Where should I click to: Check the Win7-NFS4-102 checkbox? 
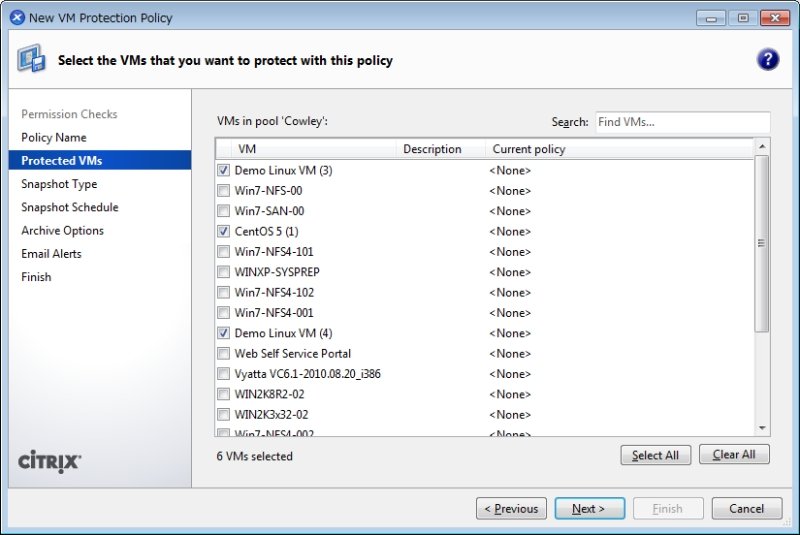(223, 293)
